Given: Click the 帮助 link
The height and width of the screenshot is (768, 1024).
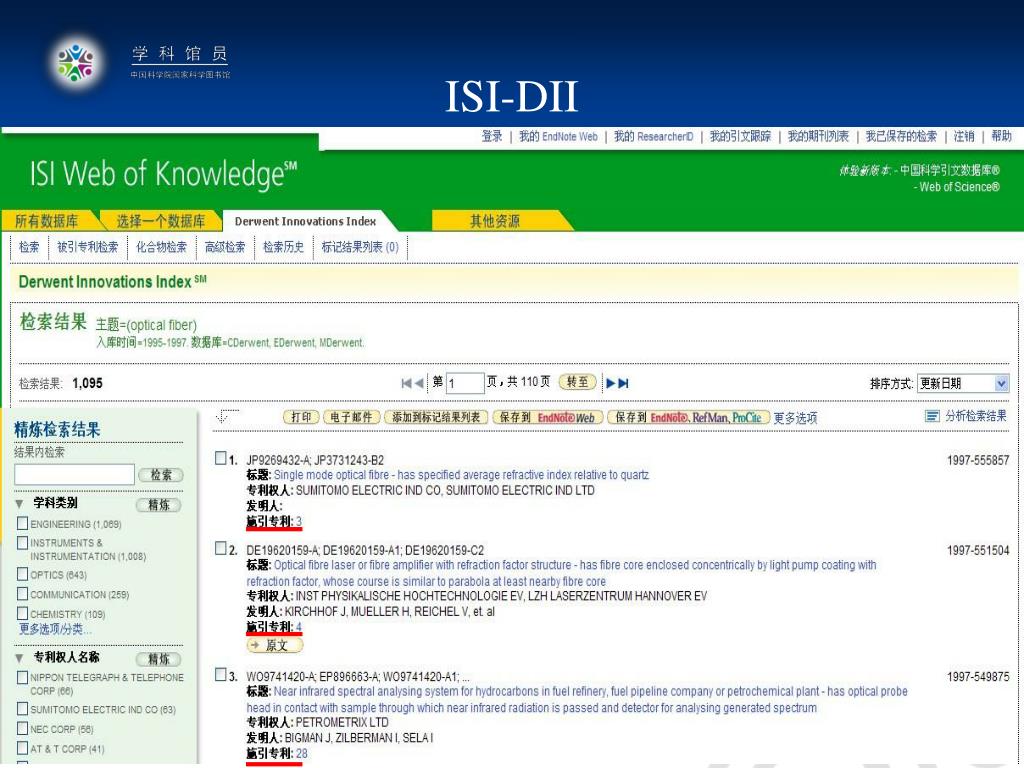Looking at the screenshot, I should click(x=1001, y=136).
